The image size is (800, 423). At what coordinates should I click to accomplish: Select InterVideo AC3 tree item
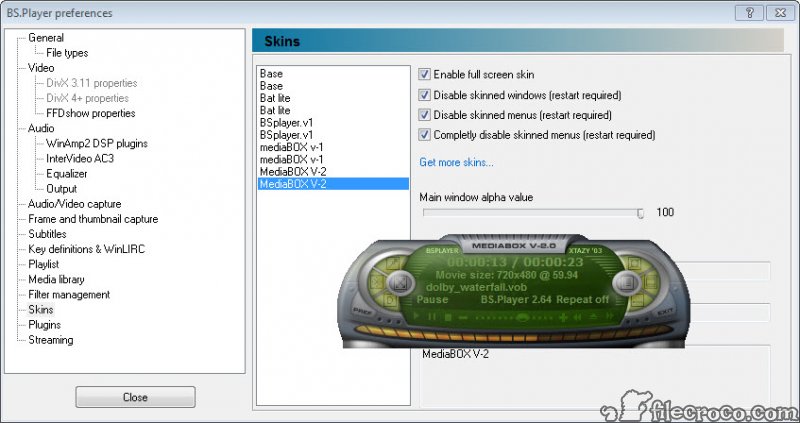80,159
